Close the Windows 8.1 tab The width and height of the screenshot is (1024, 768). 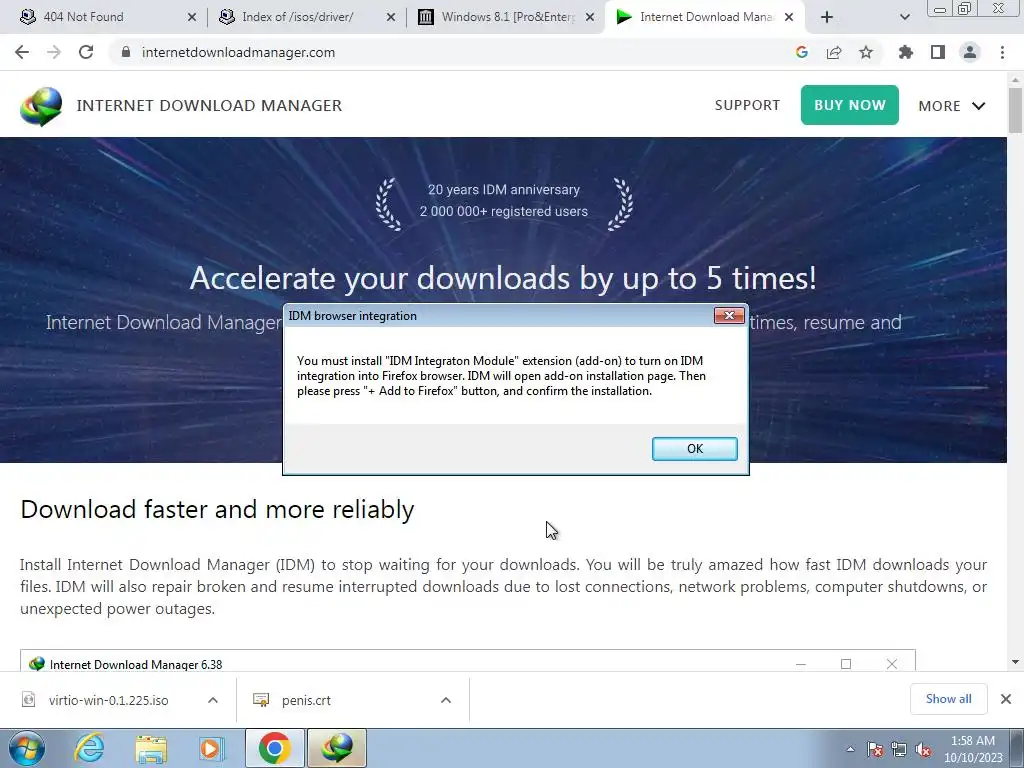pyautogui.click(x=590, y=18)
